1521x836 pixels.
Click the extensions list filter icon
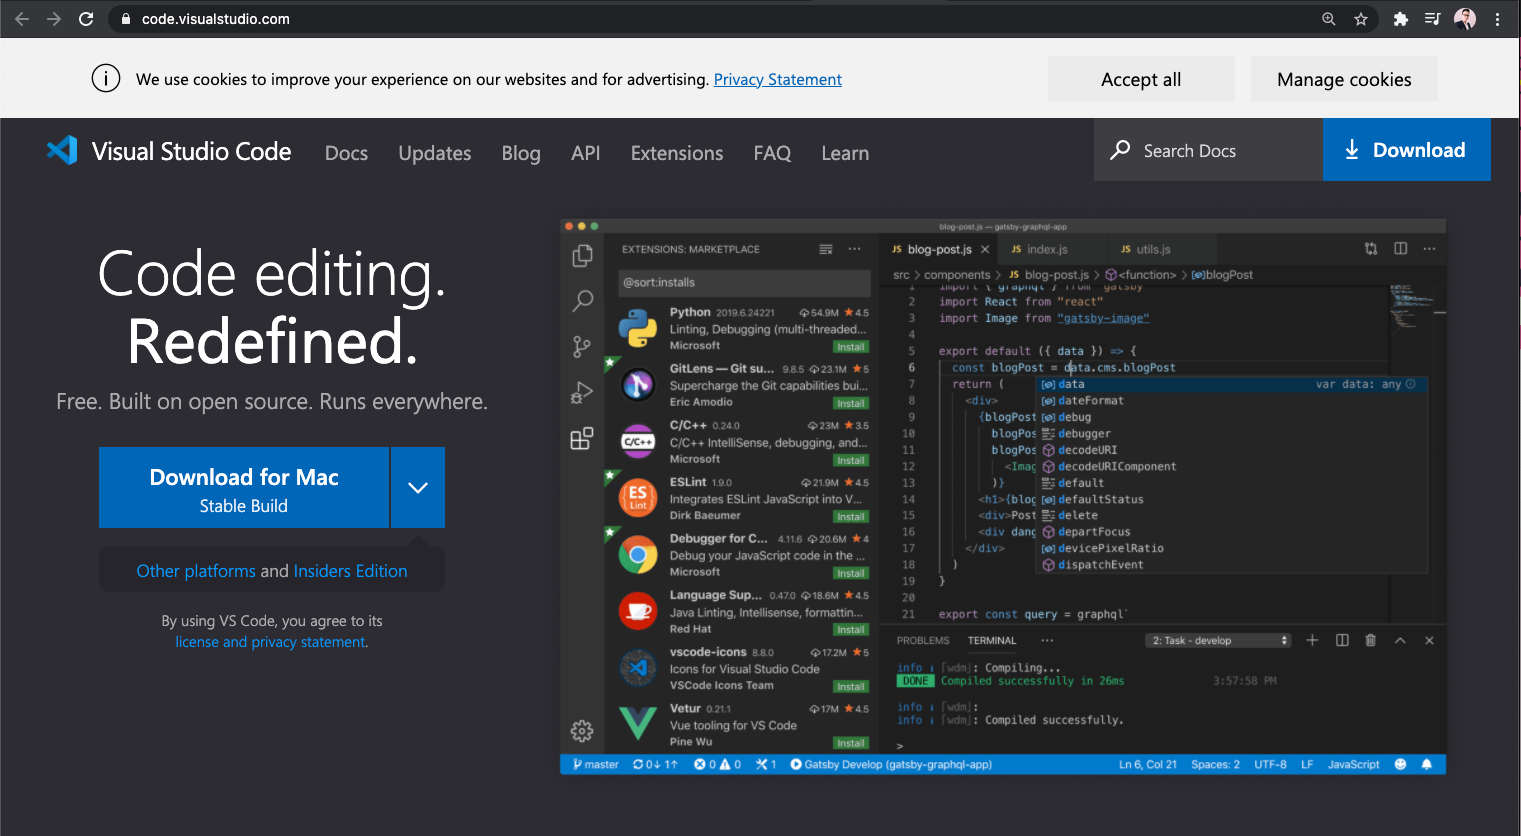point(826,249)
